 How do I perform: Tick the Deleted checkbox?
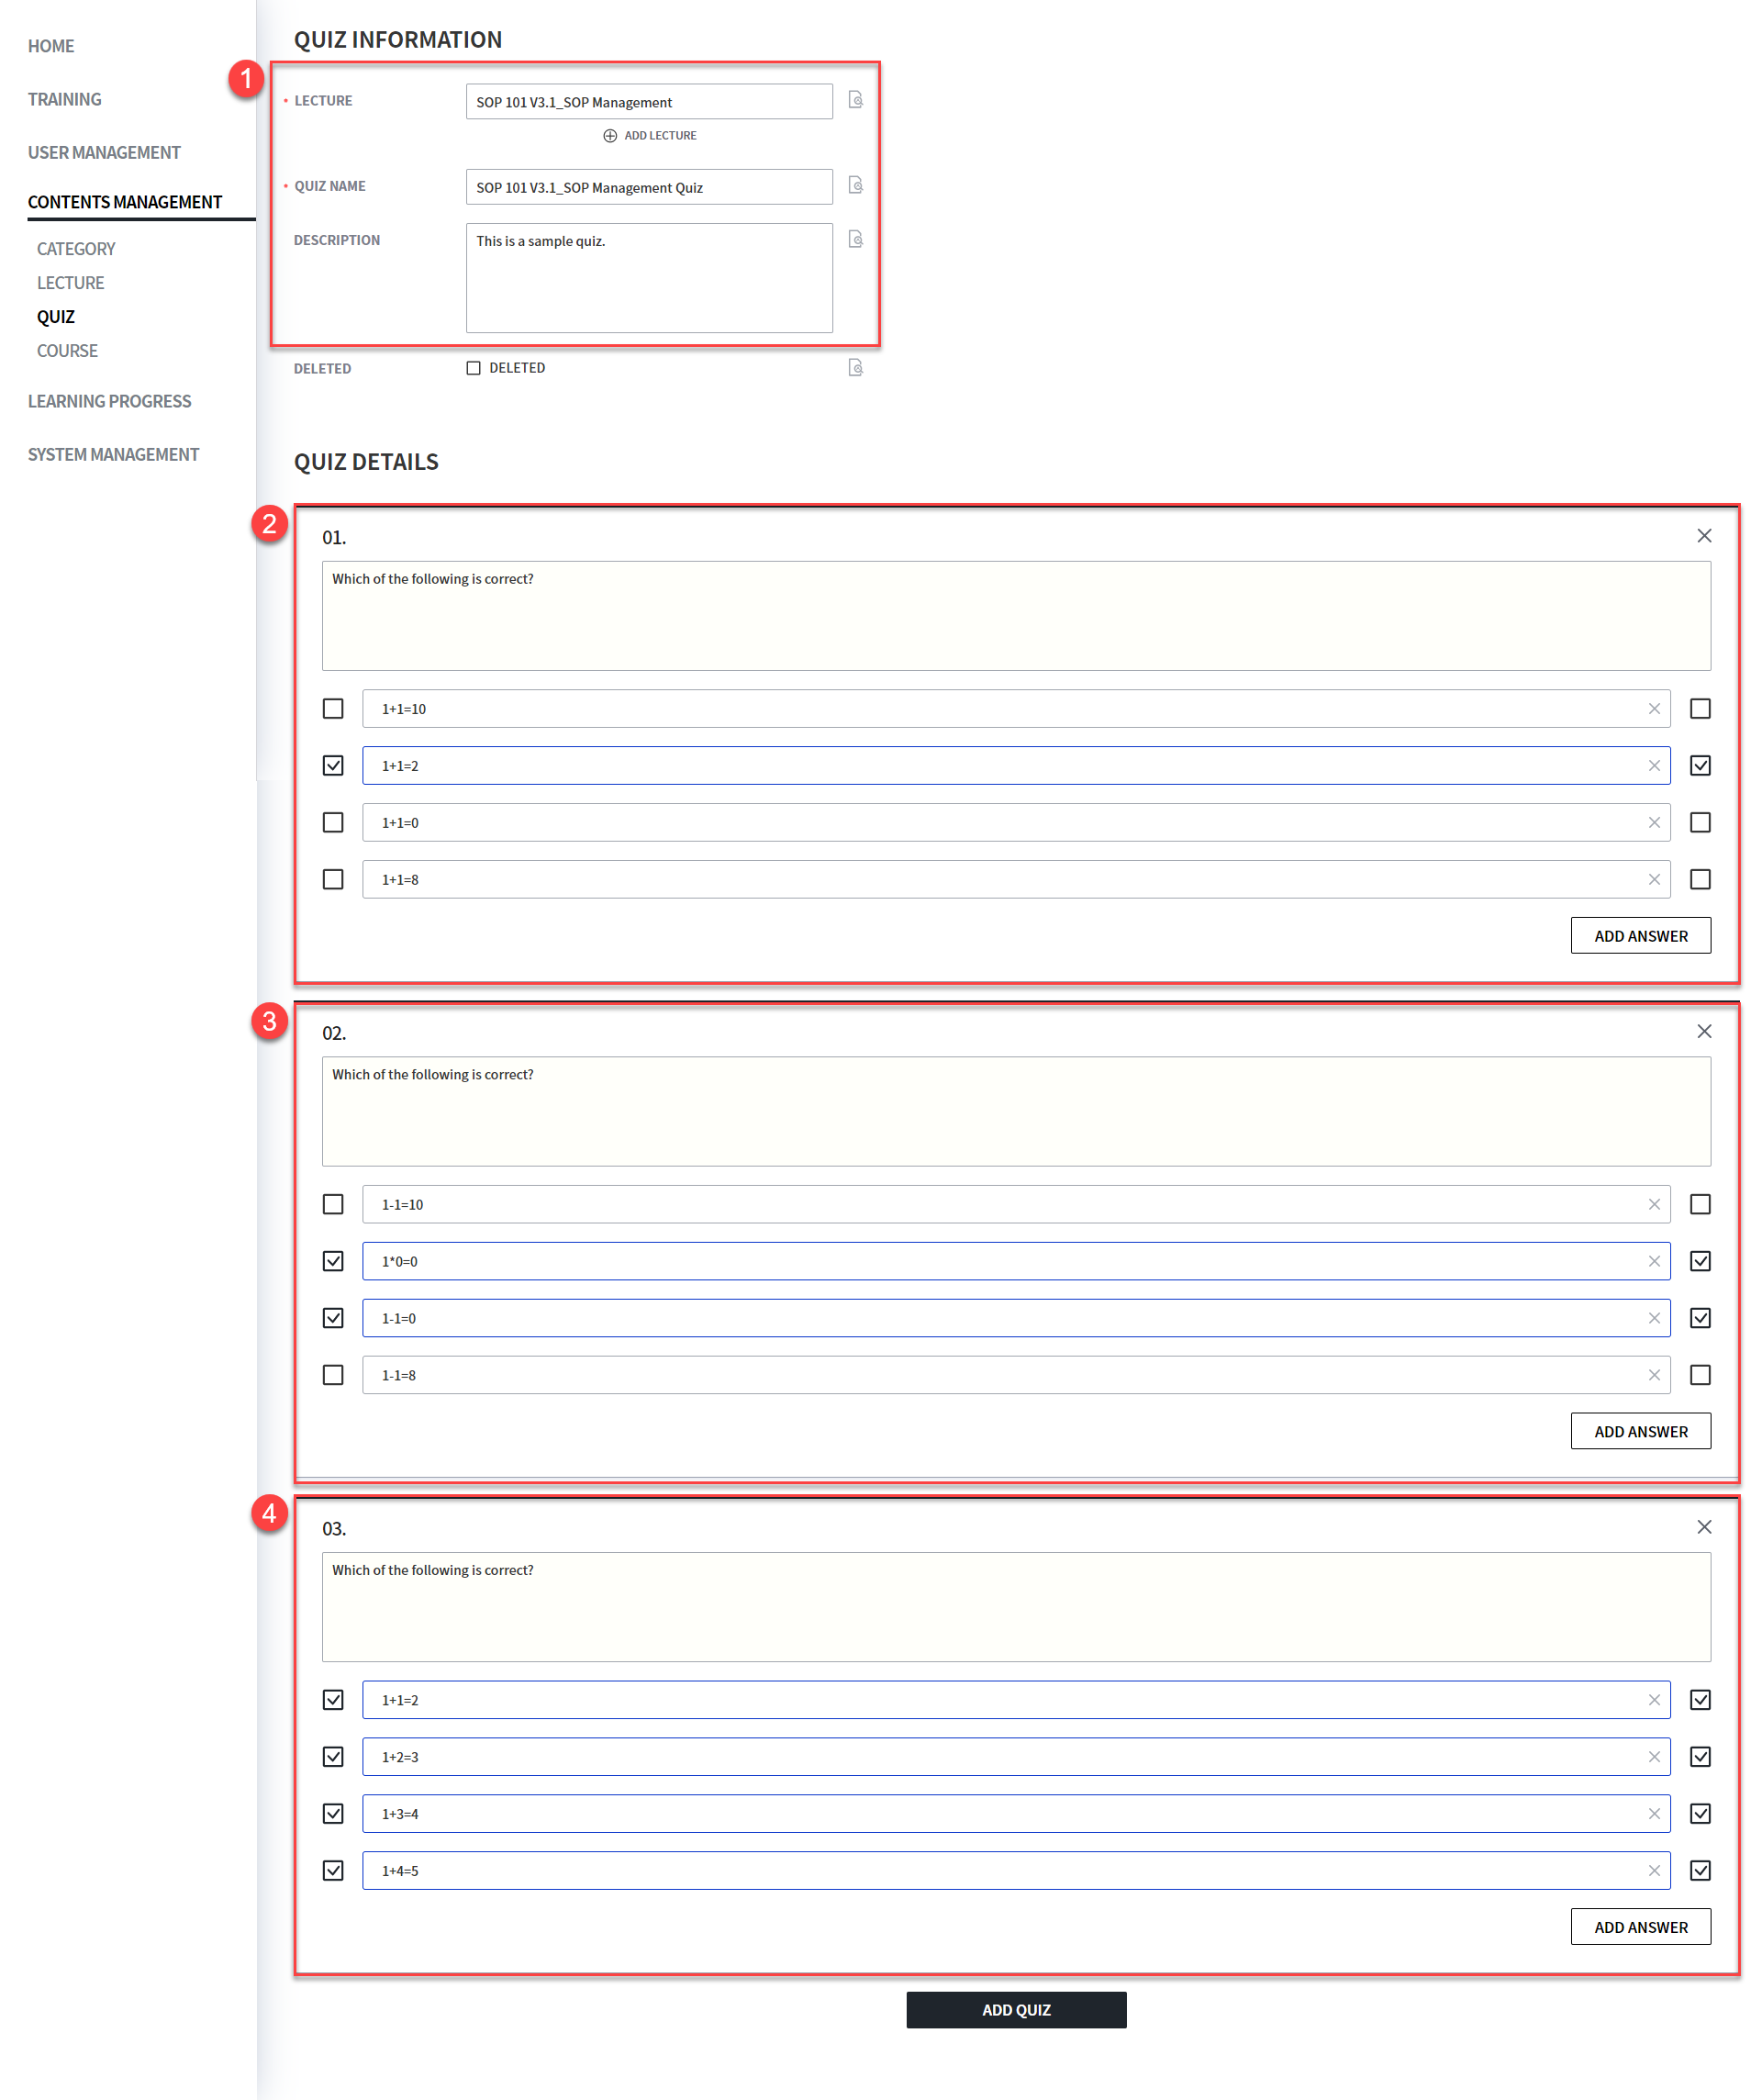pyautogui.click(x=473, y=368)
